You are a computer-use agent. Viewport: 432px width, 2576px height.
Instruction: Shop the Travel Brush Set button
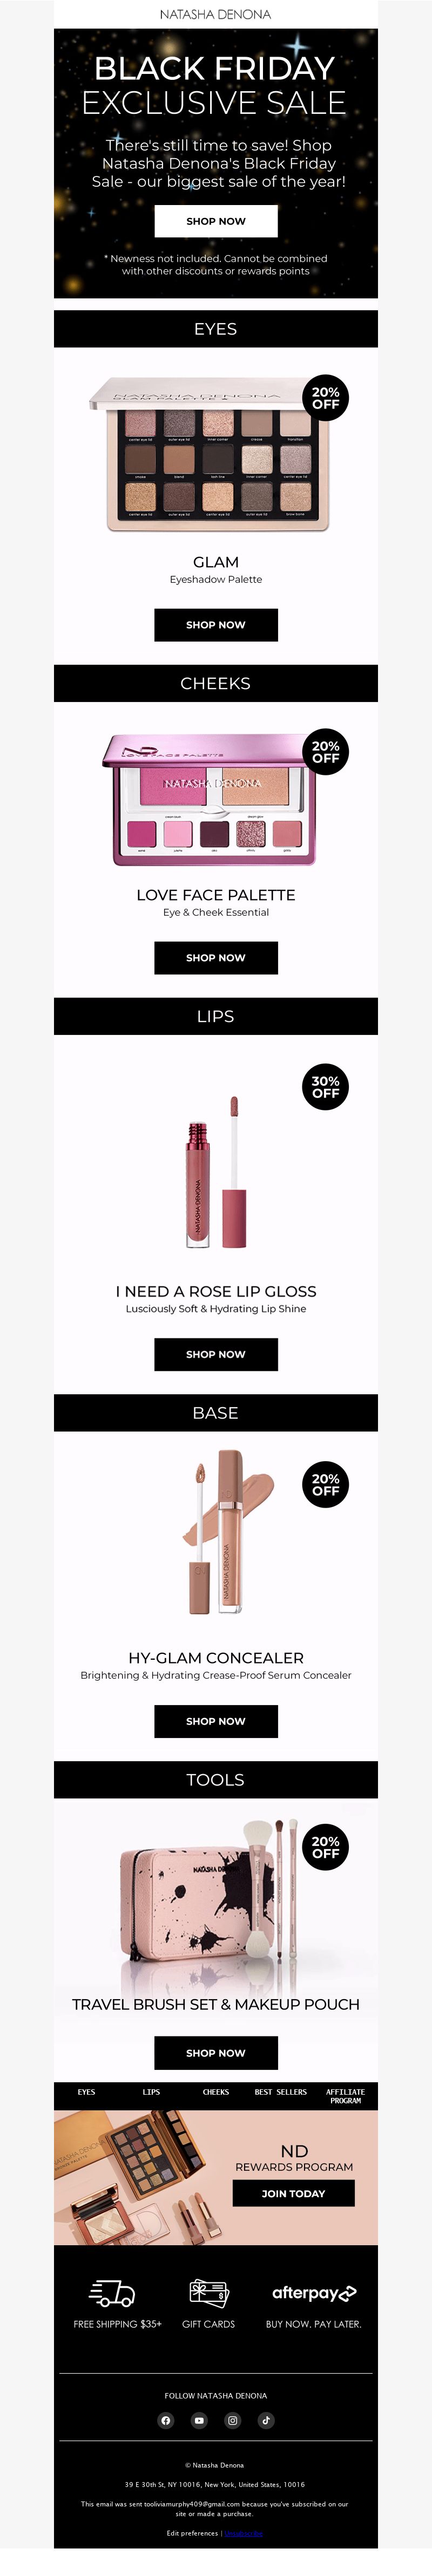coord(216,2053)
